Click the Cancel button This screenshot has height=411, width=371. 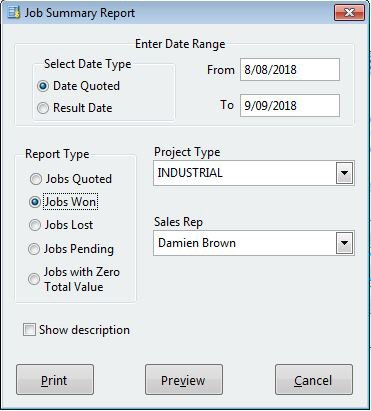point(314,380)
